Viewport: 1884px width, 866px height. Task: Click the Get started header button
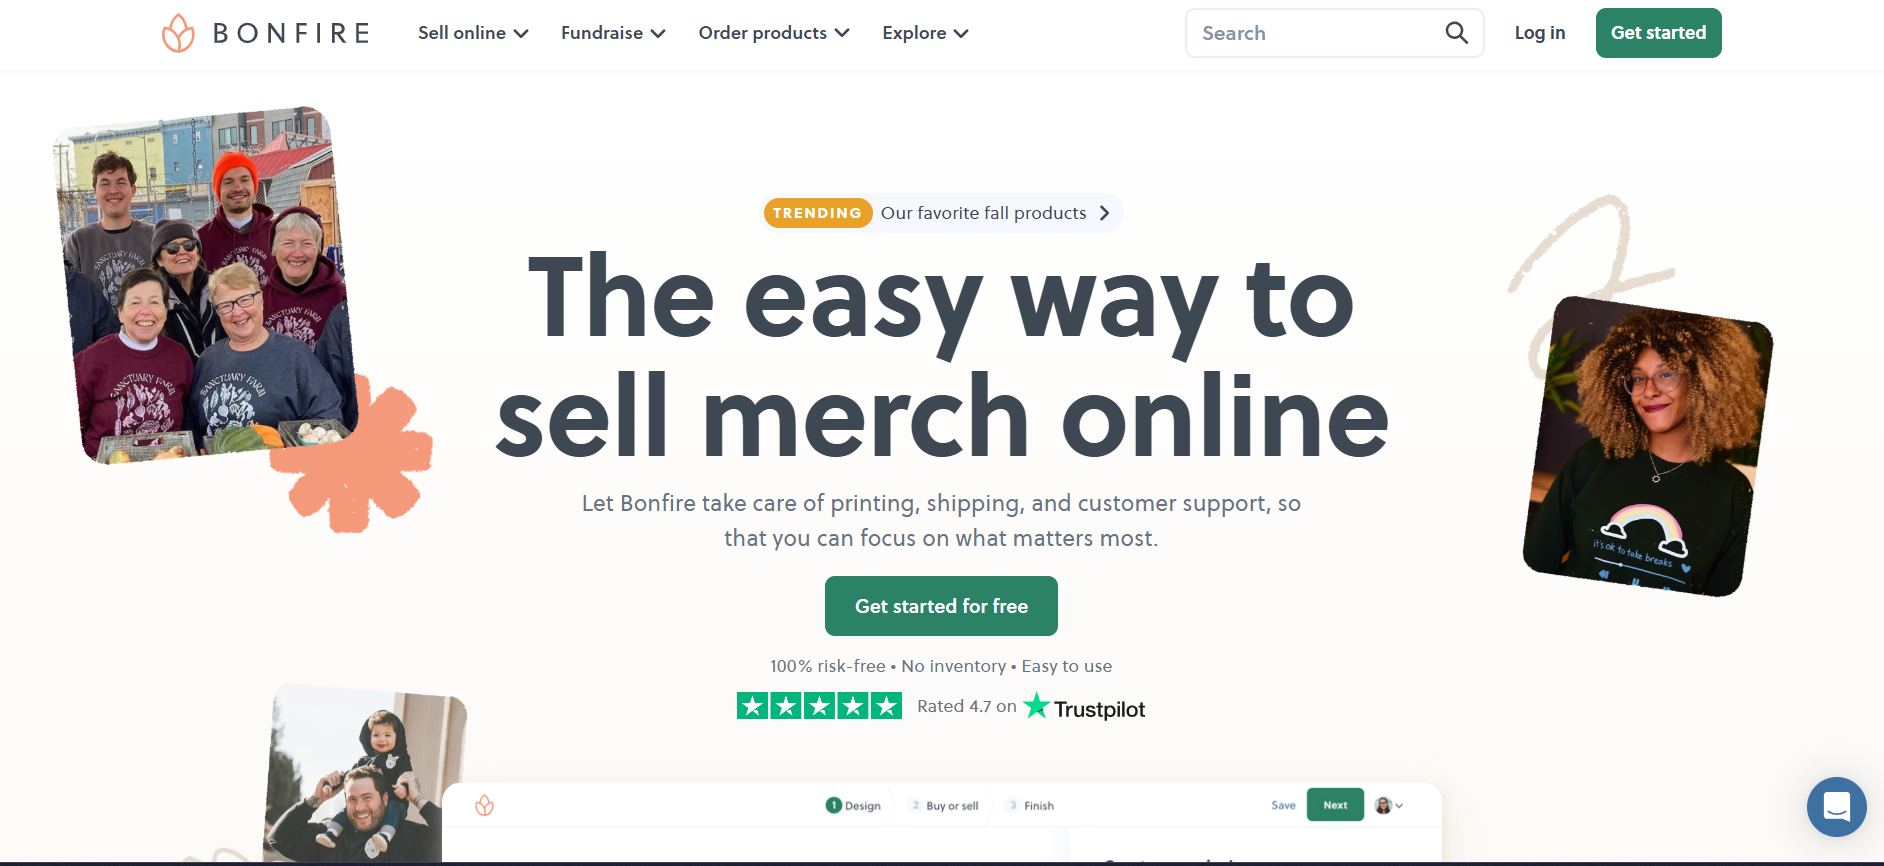(x=1658, y=33)
